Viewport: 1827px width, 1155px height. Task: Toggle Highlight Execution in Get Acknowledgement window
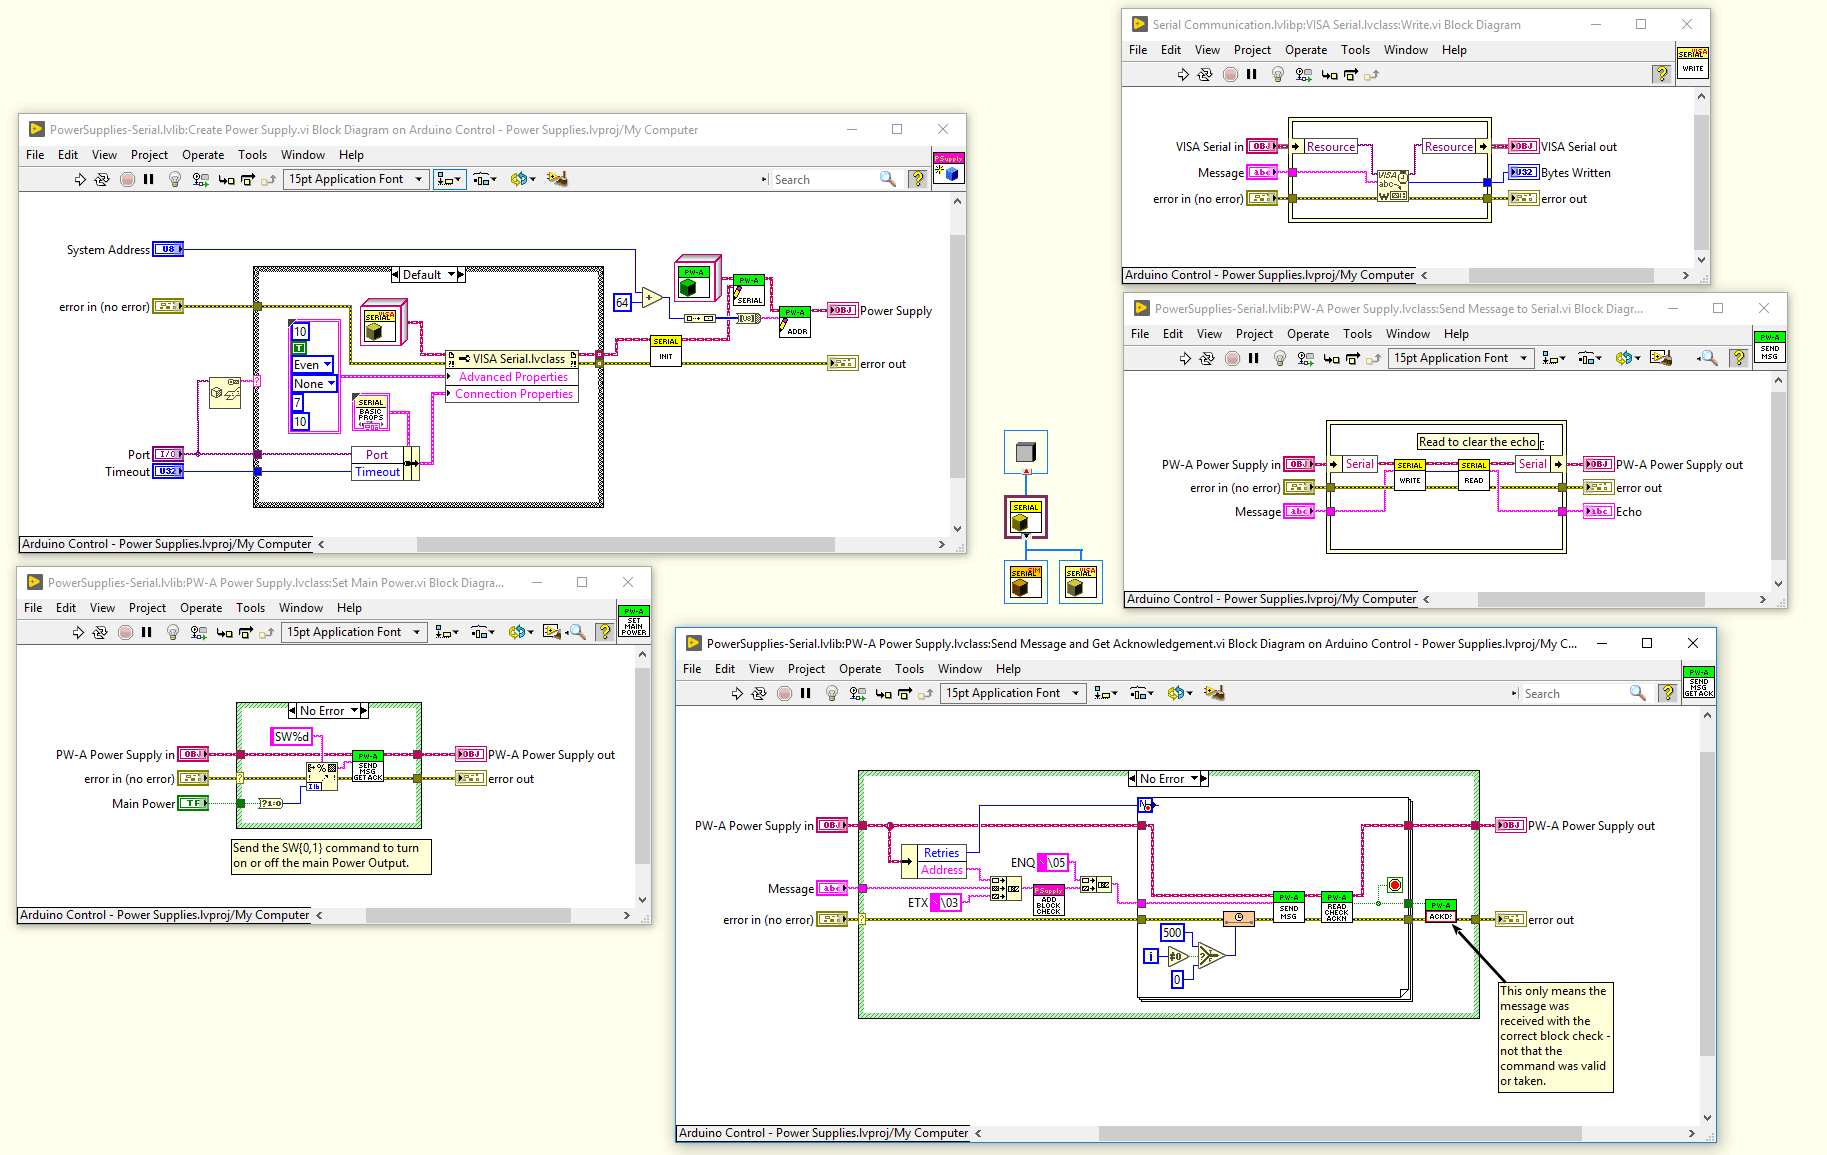(x=832, y=694)
